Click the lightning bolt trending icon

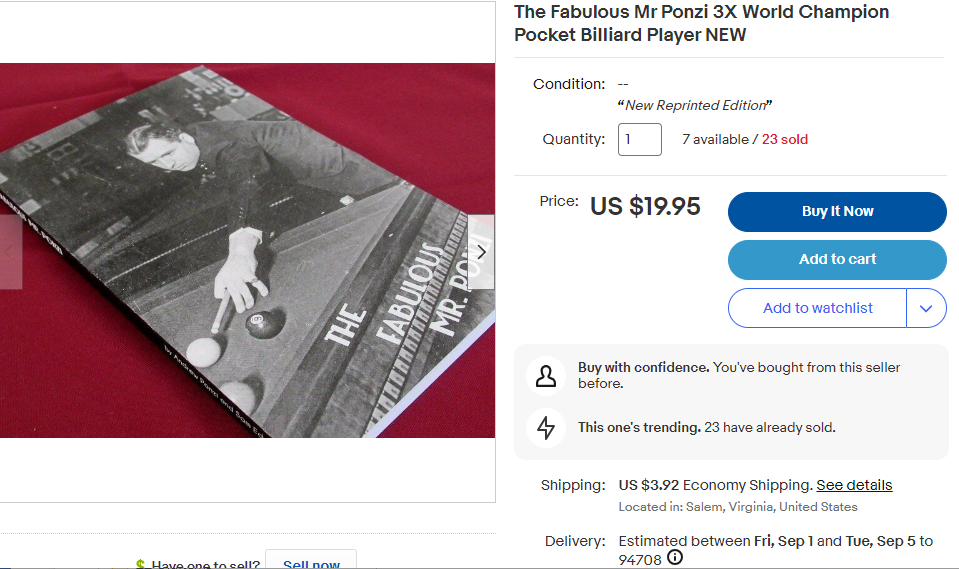546,427
